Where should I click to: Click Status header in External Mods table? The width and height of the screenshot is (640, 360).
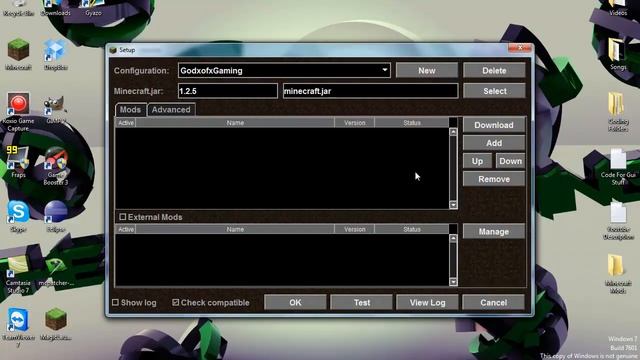point(411,229)
